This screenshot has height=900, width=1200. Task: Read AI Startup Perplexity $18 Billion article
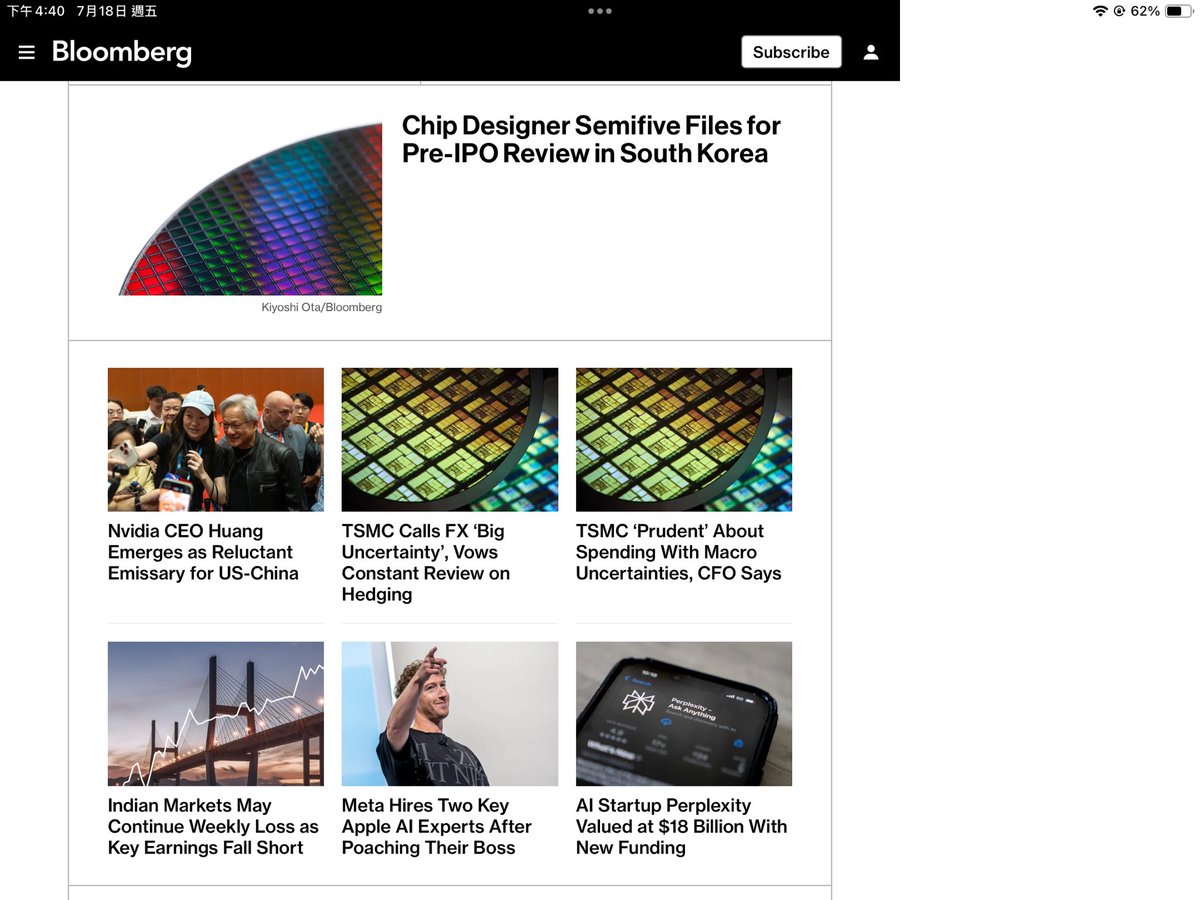coord(682,826)
